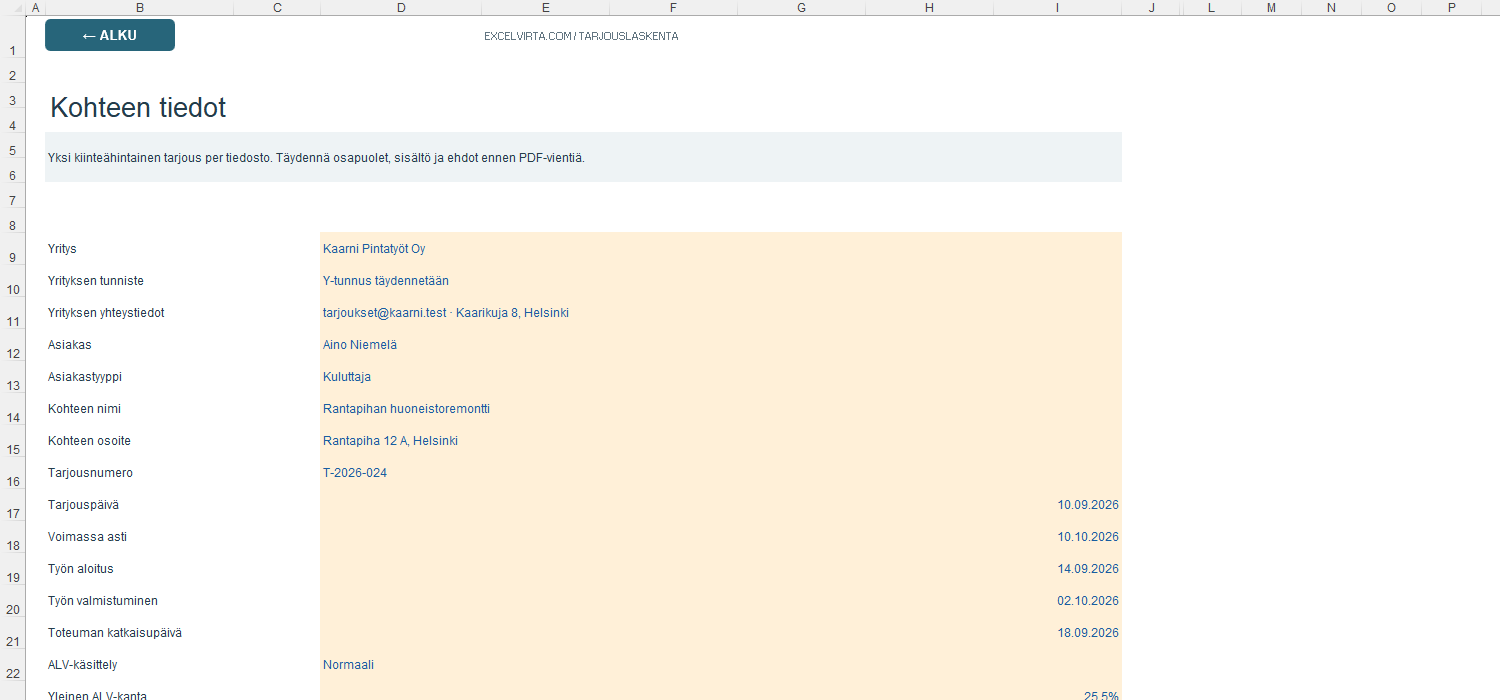Screen dimensions: 1500x700
Task: Select the 'Kohteen tiedot' heading cell
Action: point(138,108)
